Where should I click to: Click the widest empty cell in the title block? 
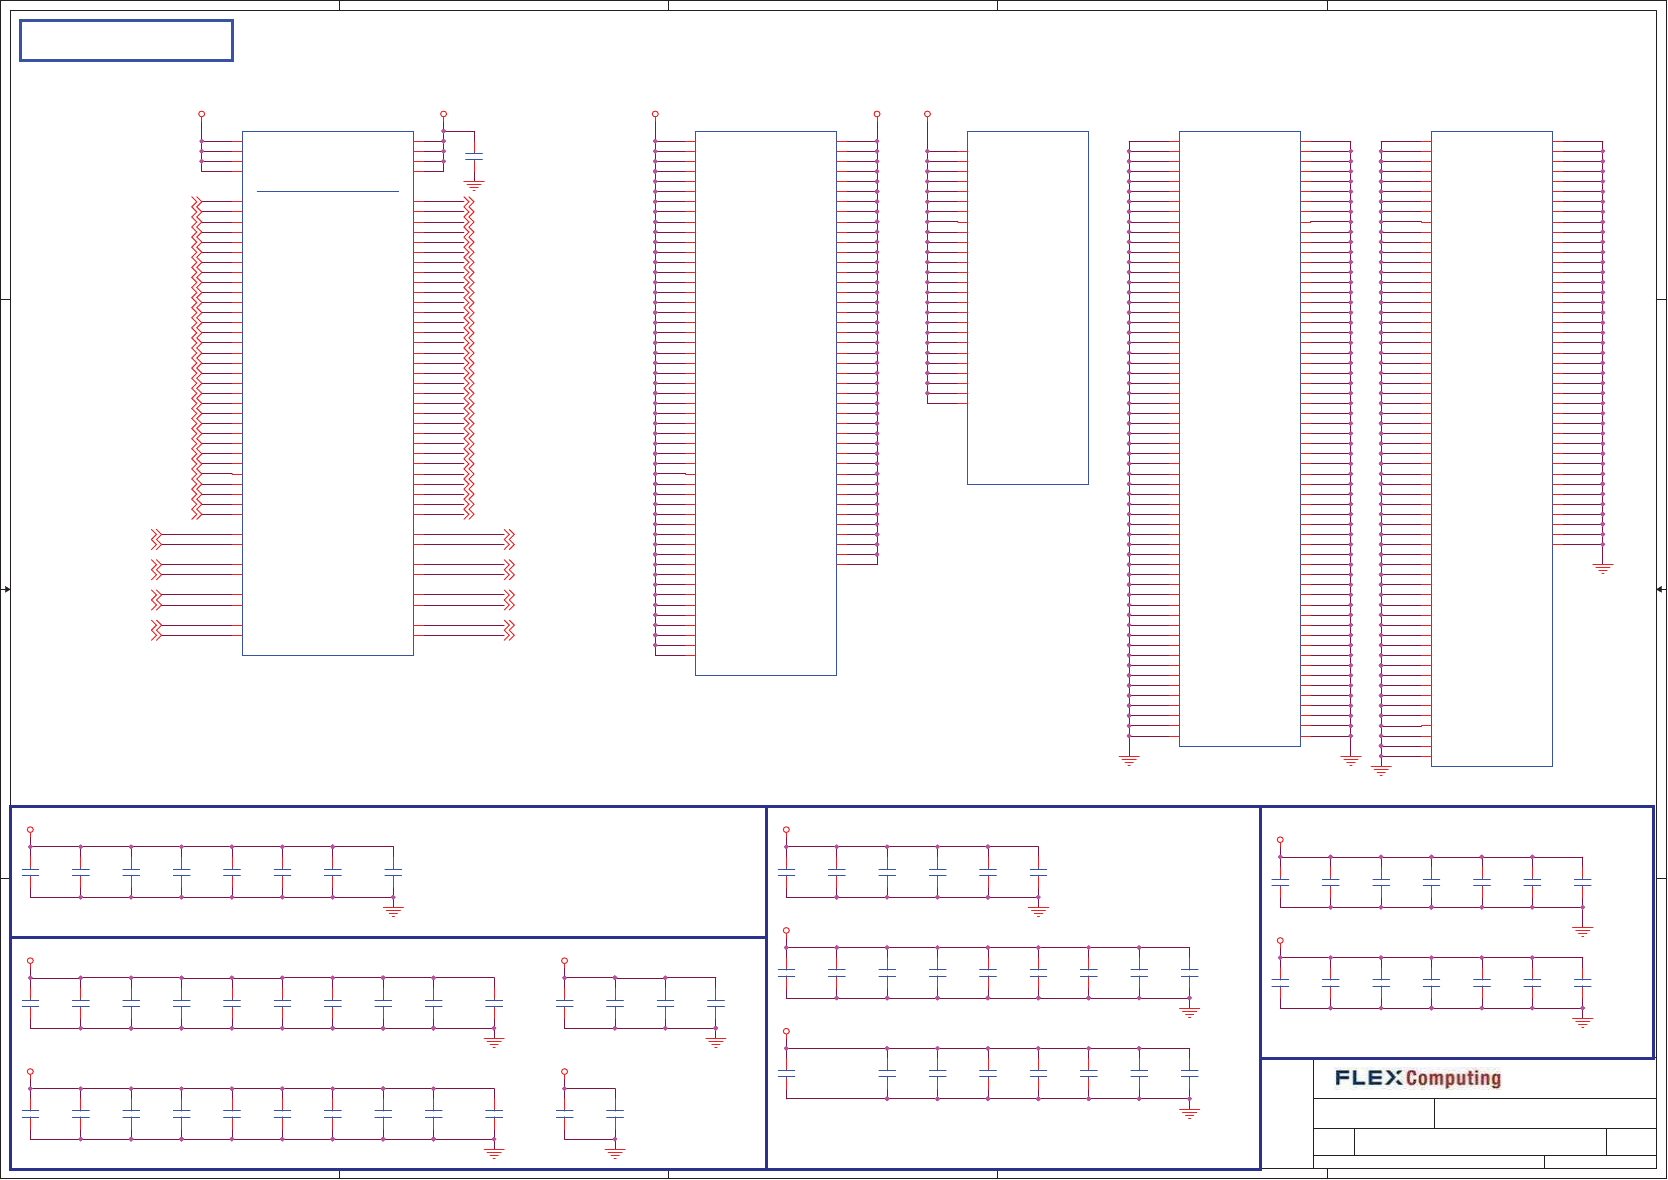pyautogui.click(x=1480, y=1142)
